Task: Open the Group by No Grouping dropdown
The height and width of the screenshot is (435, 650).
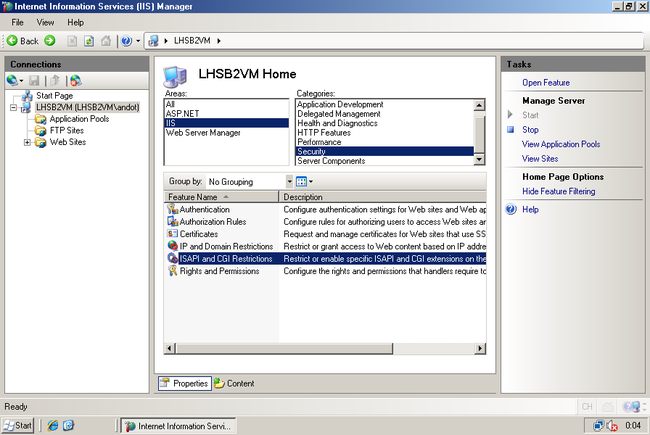Action: coord(289,182)
